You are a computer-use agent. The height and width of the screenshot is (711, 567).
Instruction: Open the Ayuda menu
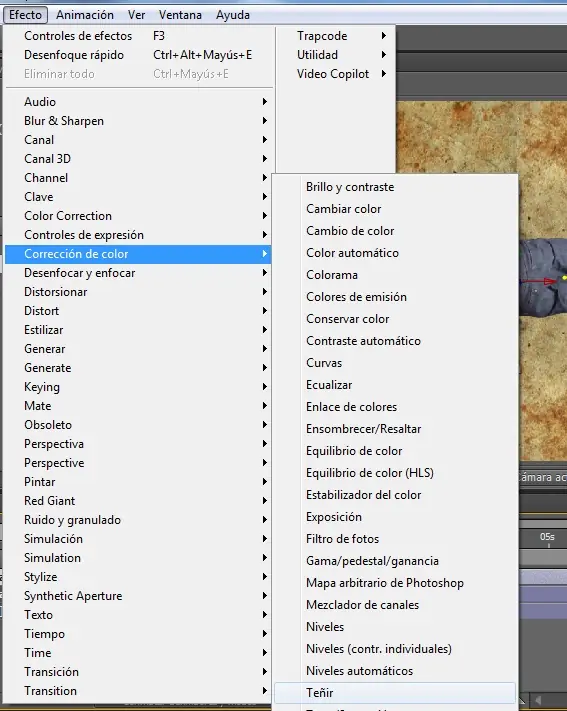pos(233,15)
